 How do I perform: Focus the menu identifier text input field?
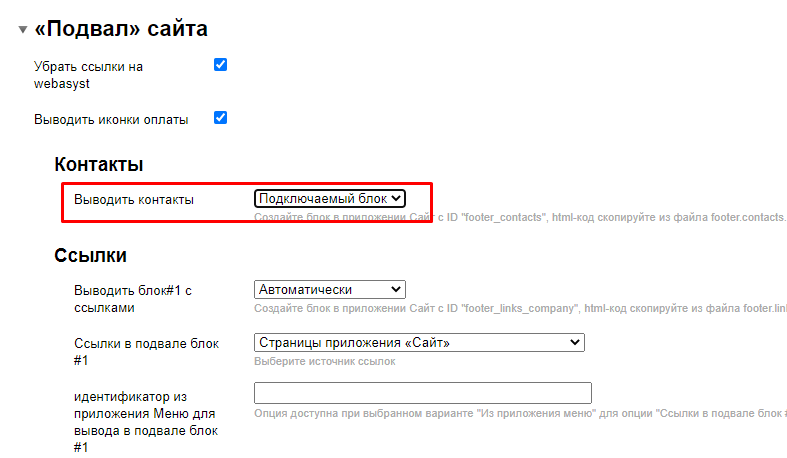423,393
